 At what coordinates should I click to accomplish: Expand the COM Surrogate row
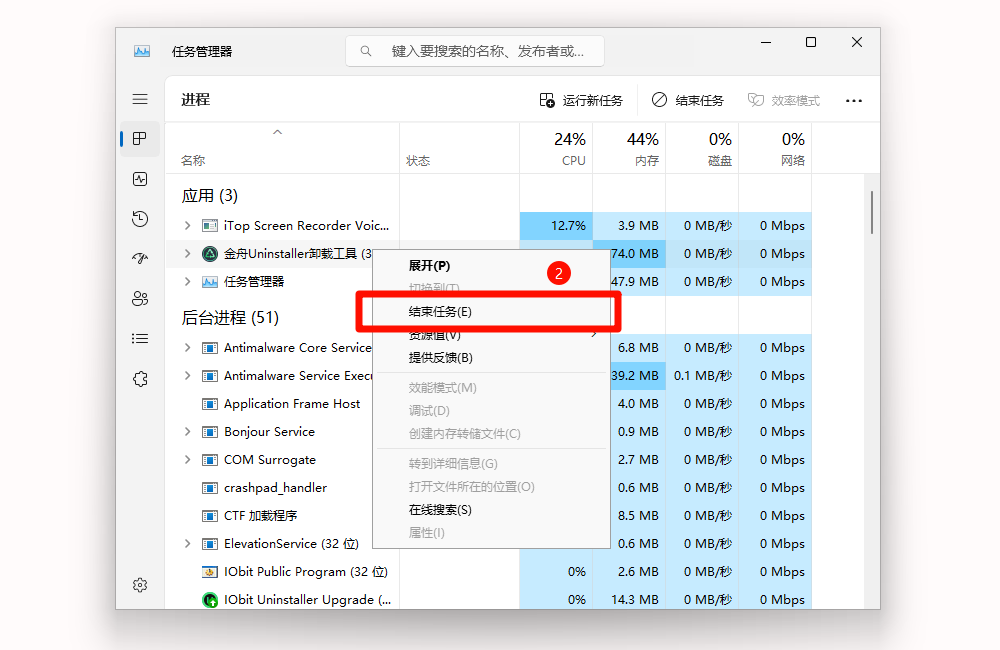(x=187, y=460)
